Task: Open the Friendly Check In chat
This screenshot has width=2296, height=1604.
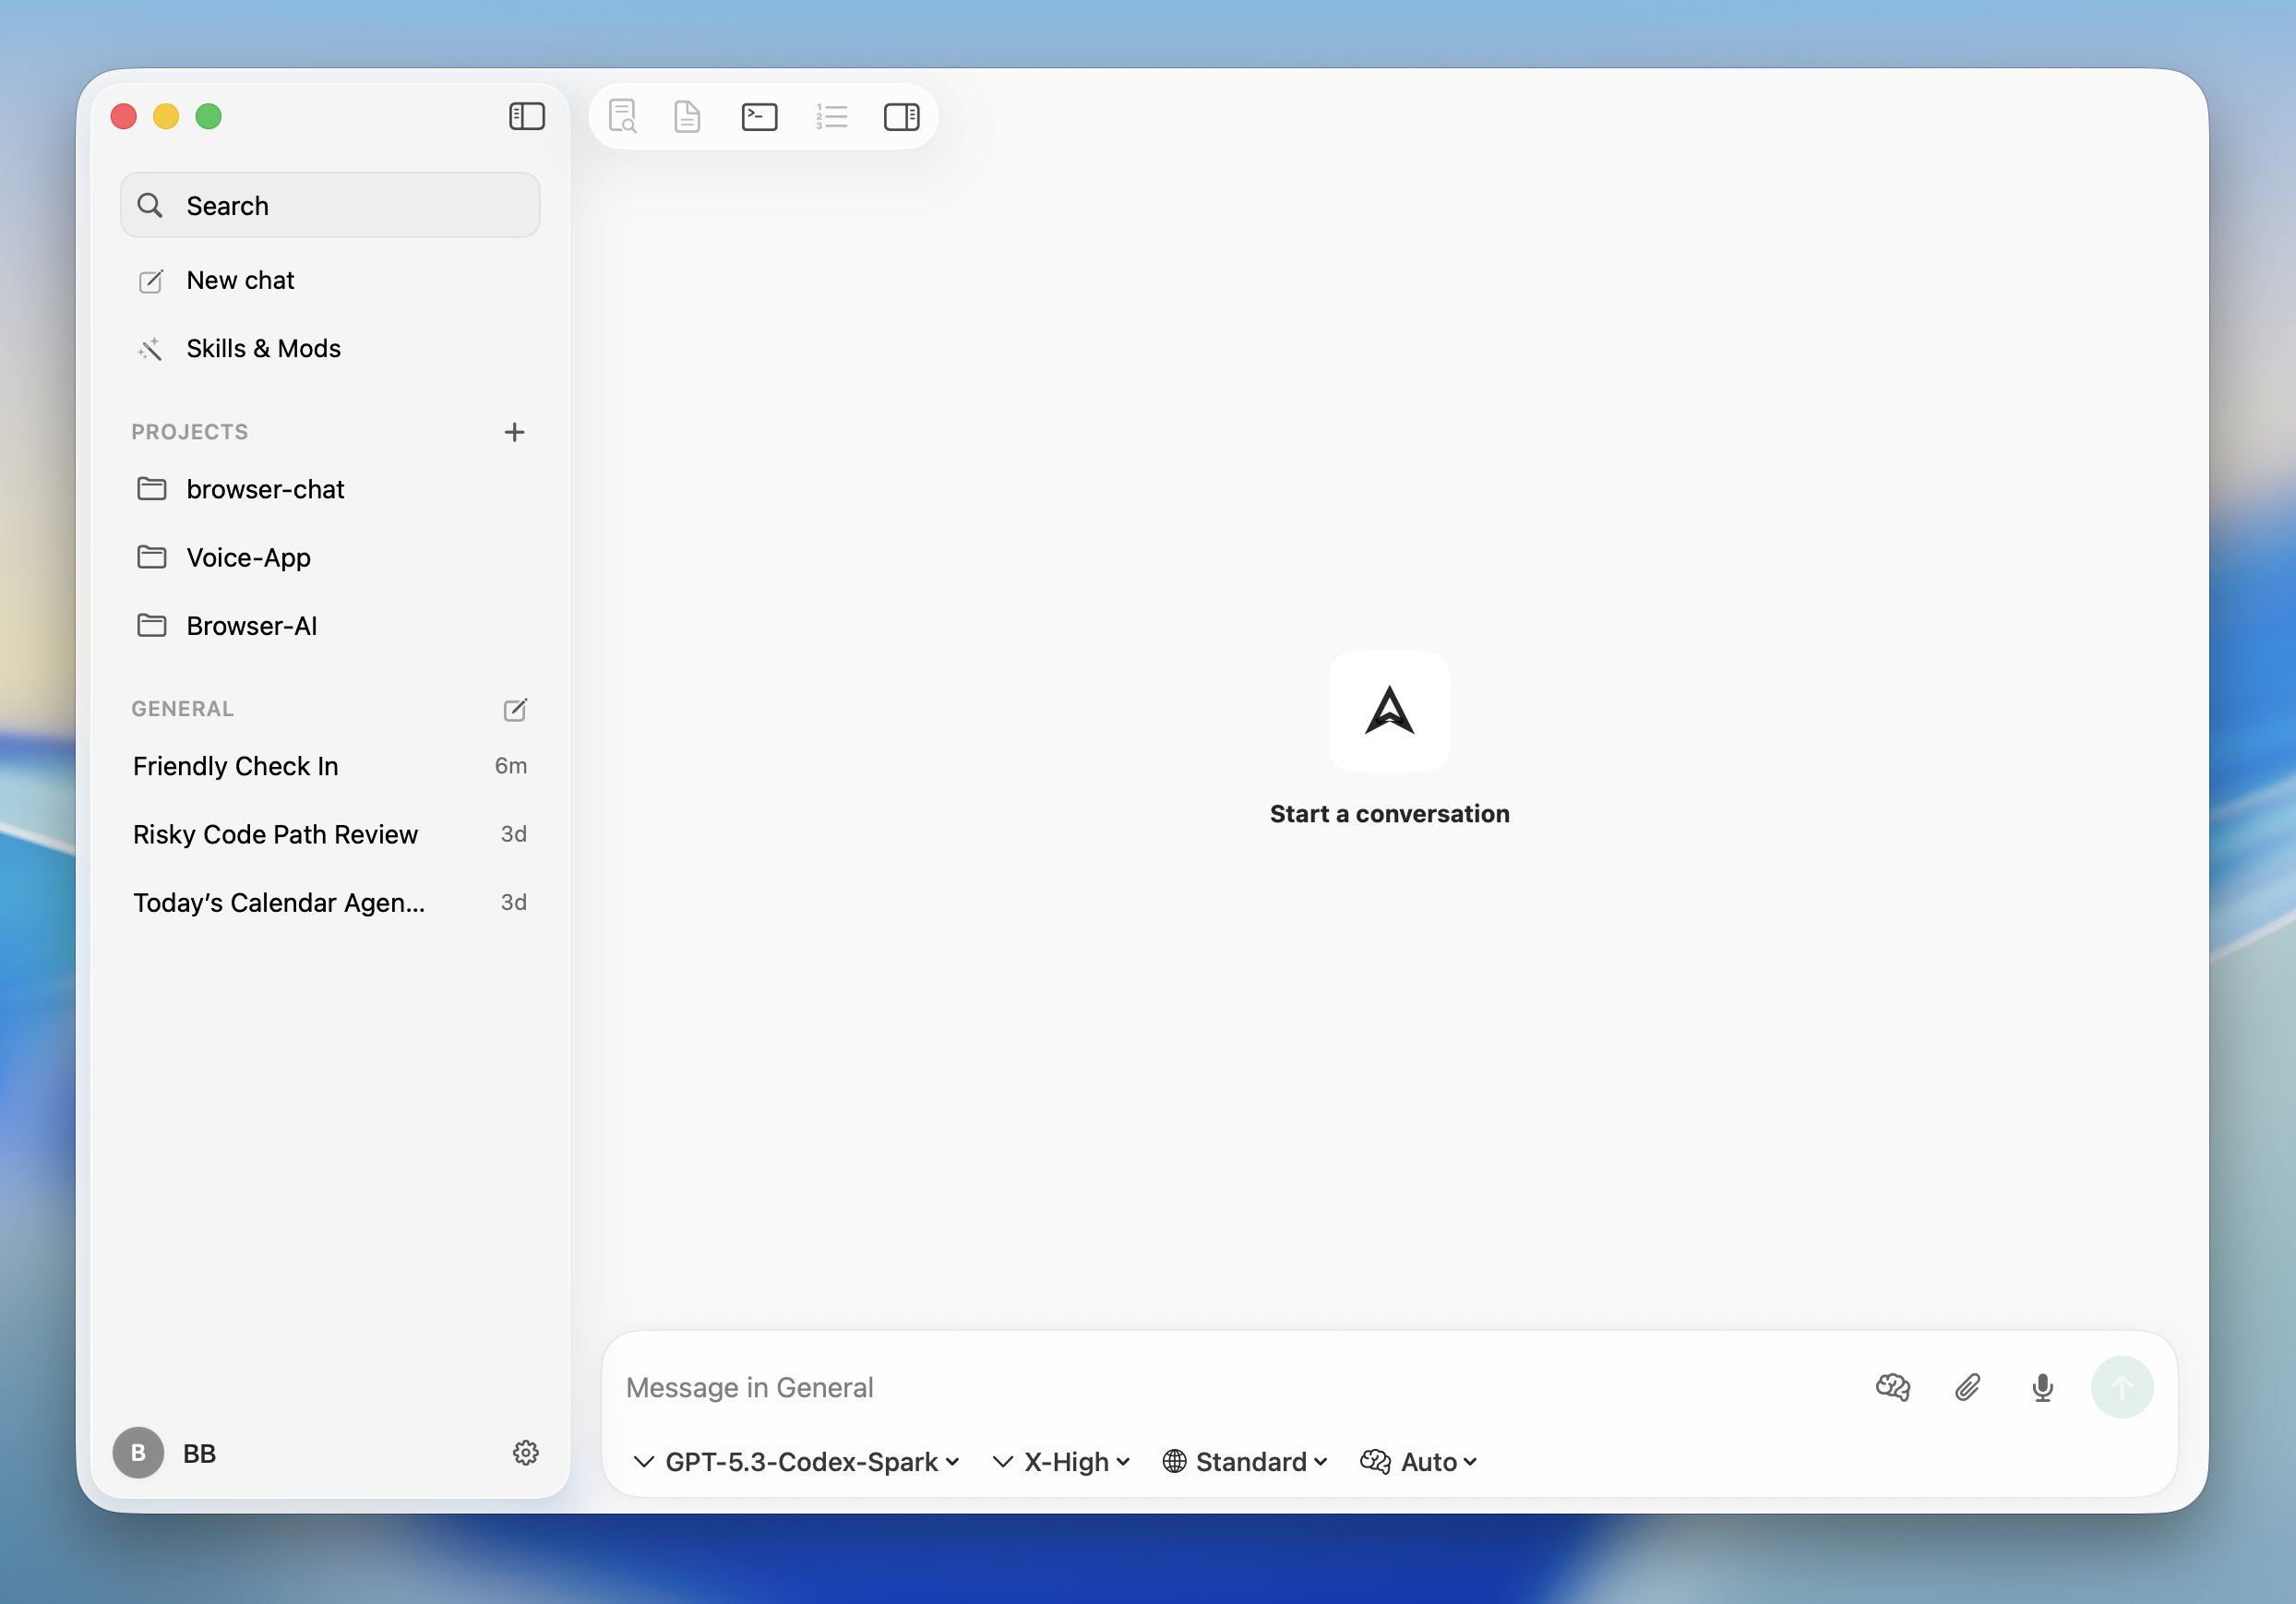Action: click(236, 766)
